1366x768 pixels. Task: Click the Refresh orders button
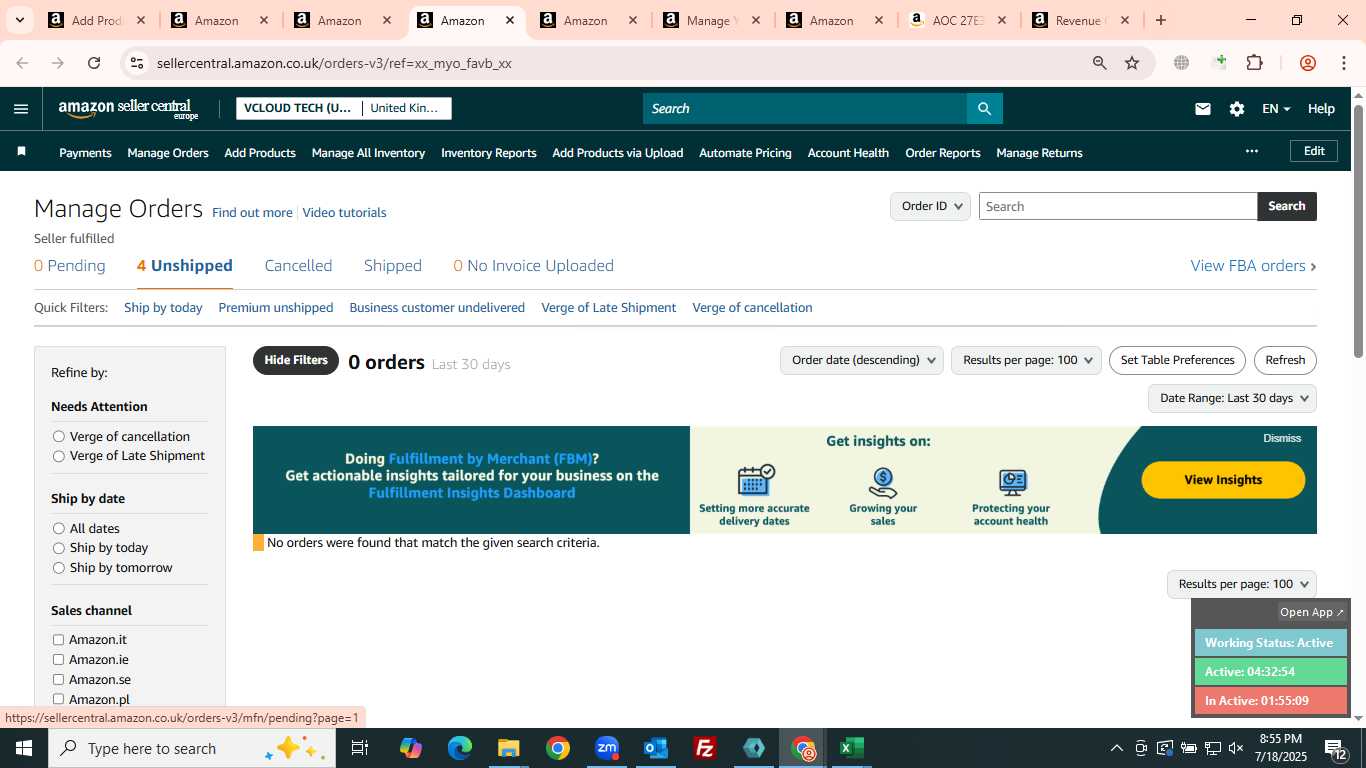click(x=1285, y=360)
